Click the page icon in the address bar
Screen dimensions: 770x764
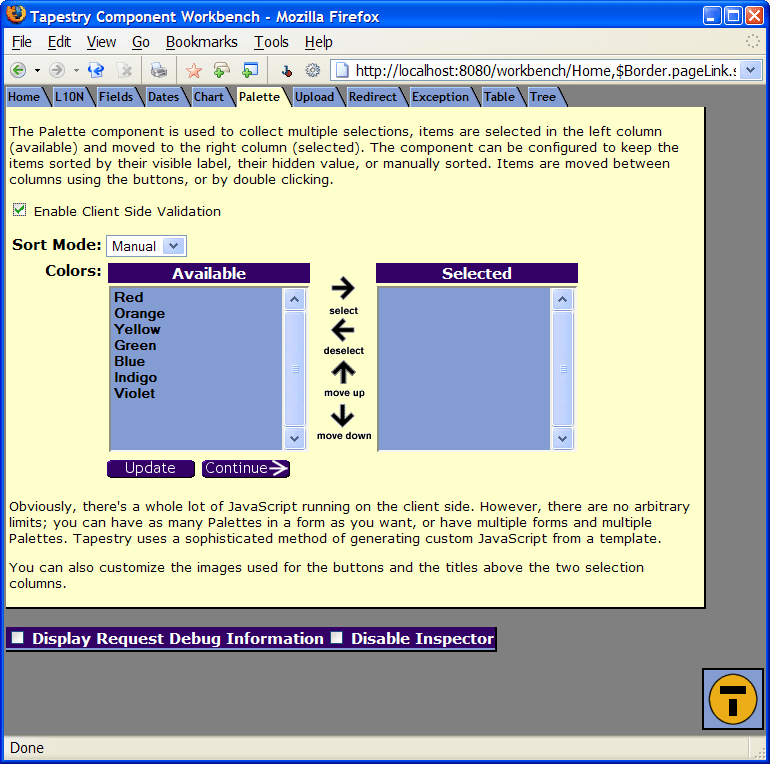click(x=342, y=70)
